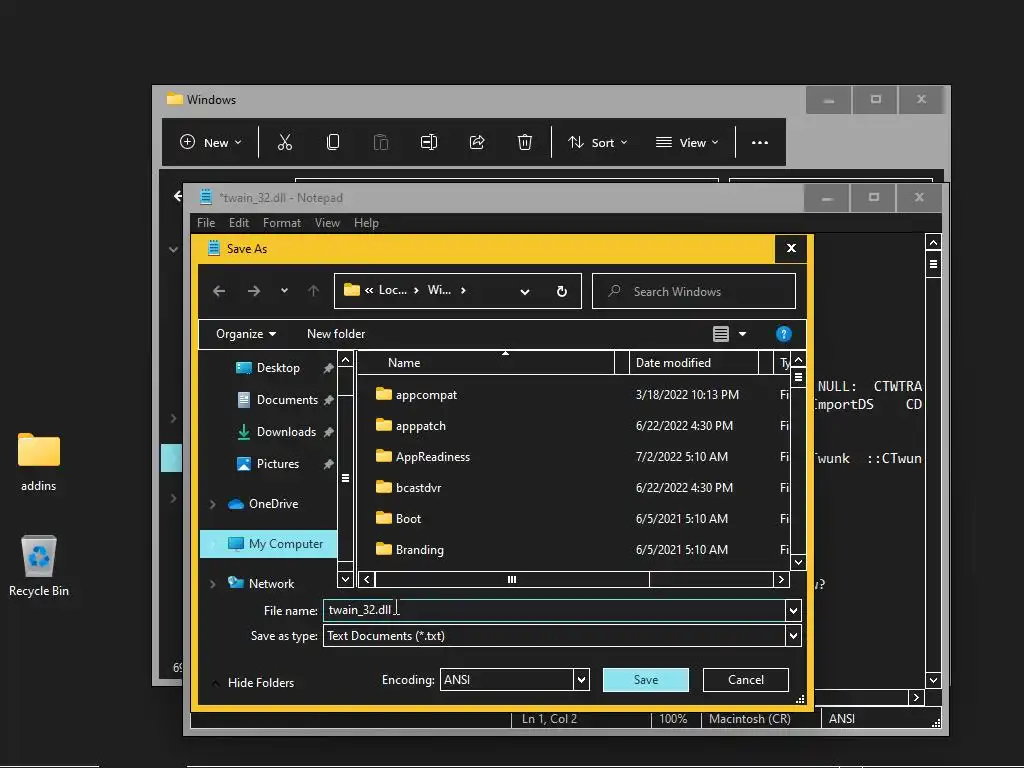Open recent locations dropdown in Save As

[284, 291]
